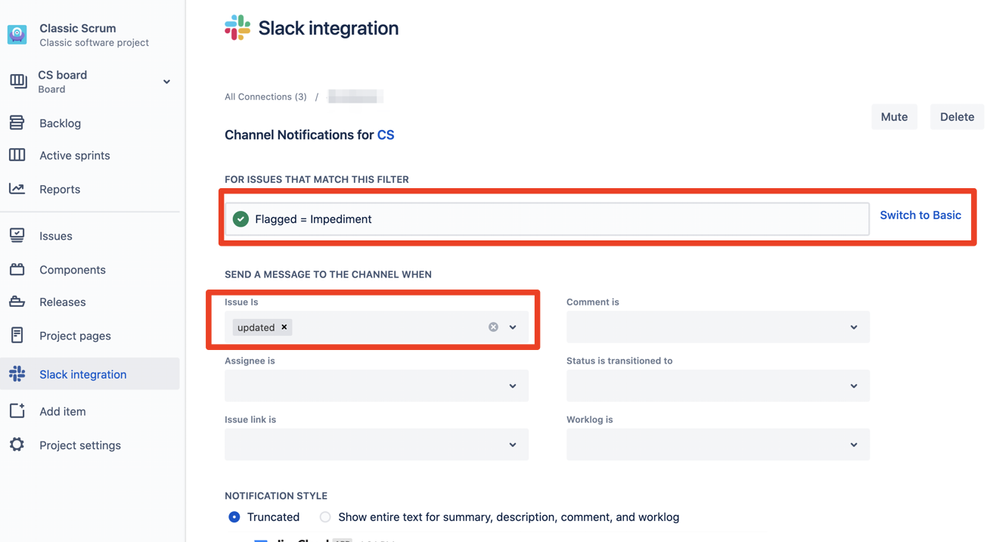Click the CS board icon
Viewport: 999px width, 542px height.
[x=18, y=81]
